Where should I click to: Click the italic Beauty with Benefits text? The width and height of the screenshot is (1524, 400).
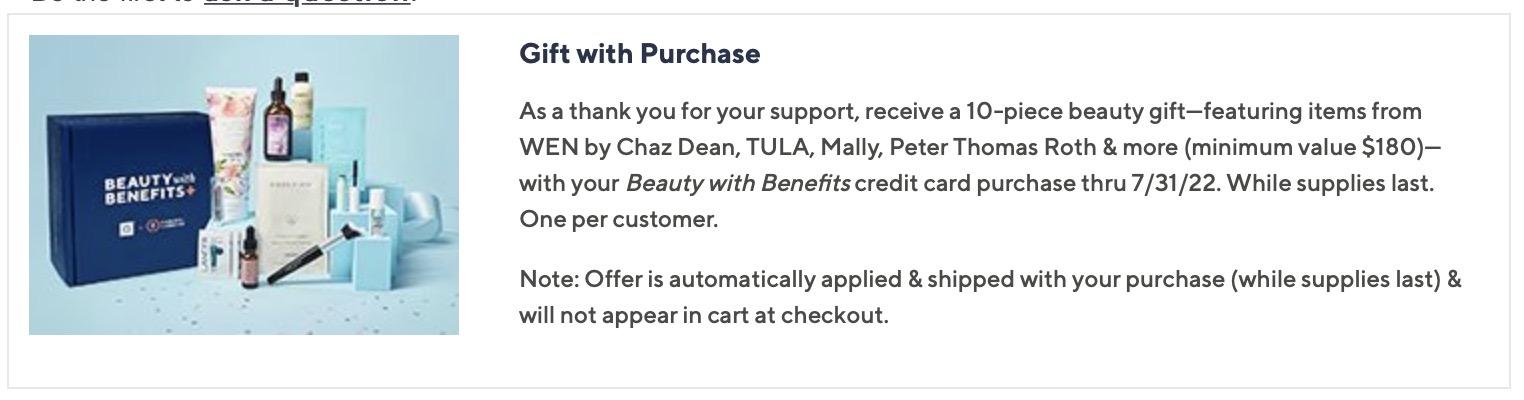click(x=737, y=184)
